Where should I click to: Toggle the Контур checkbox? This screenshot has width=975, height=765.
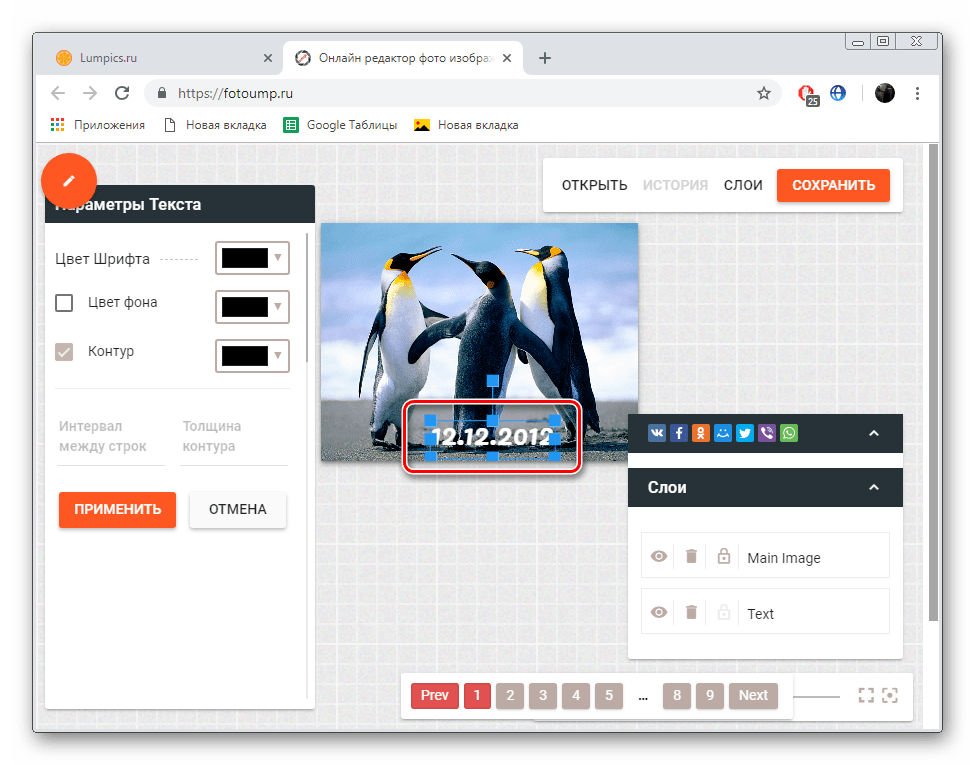[x=64, y=352]
